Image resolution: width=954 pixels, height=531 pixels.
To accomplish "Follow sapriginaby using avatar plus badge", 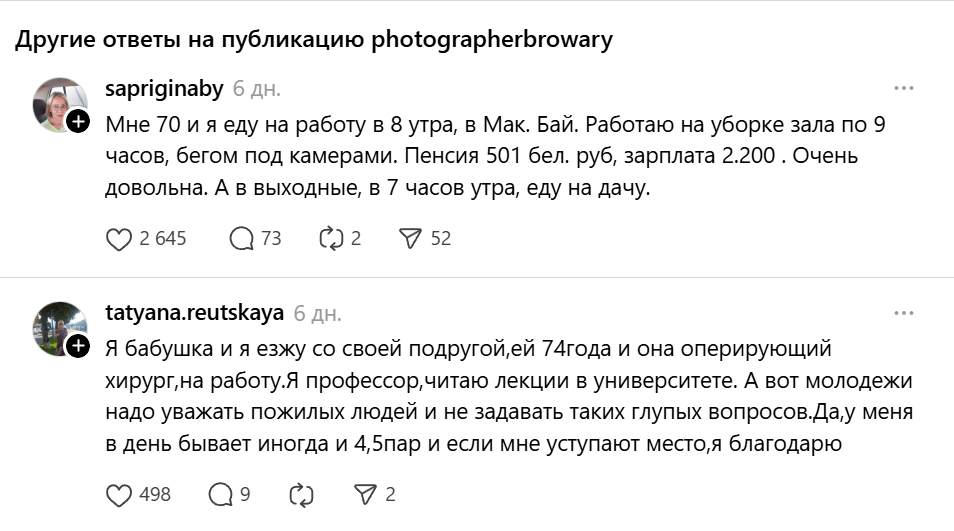I will [x=78, y=123].
